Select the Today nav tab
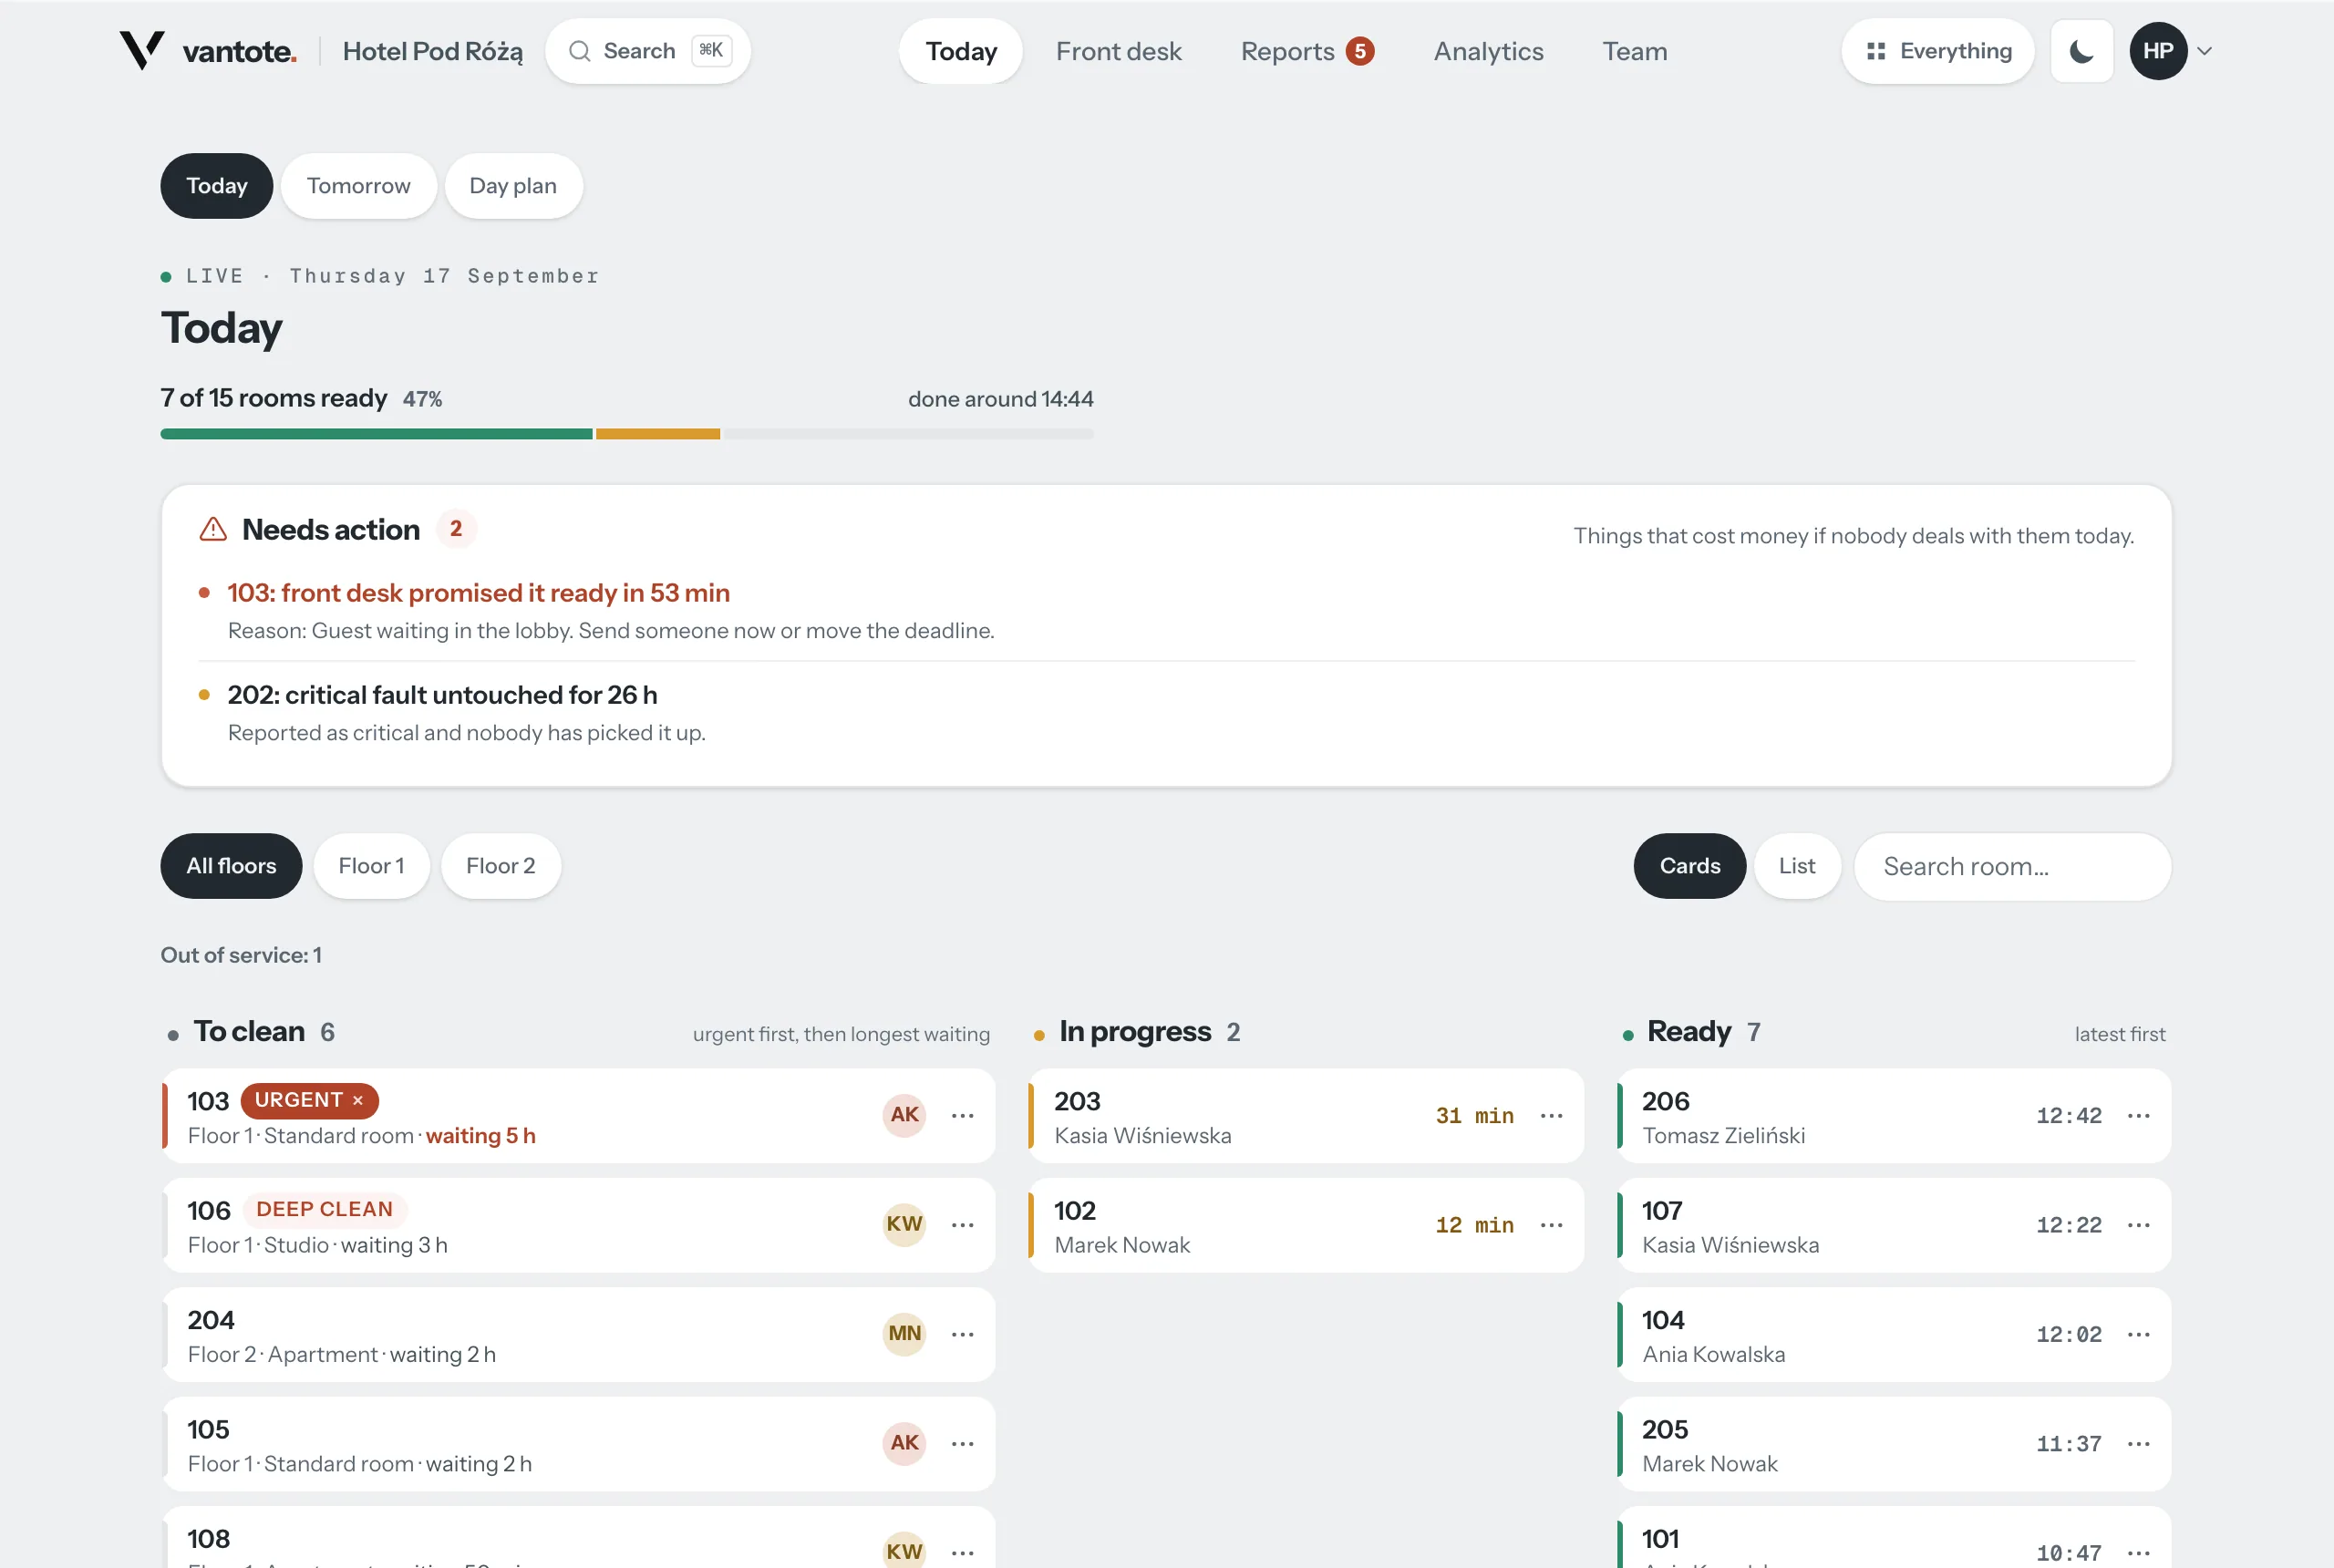 (x=960, y=51)
